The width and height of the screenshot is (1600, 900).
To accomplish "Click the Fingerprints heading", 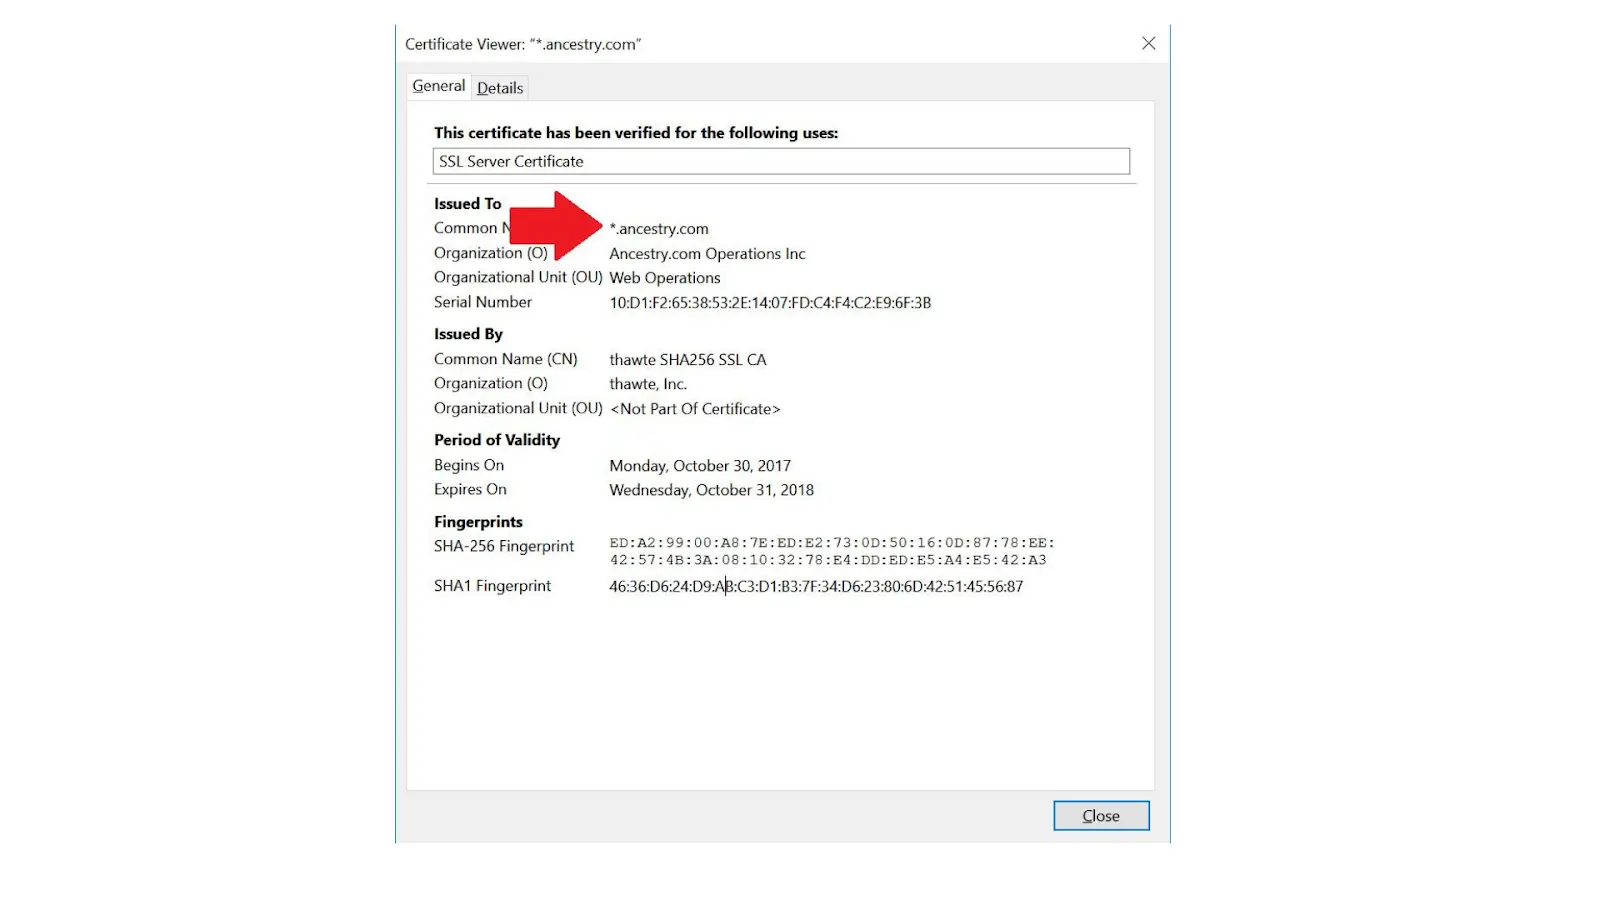I will point(478,522).
